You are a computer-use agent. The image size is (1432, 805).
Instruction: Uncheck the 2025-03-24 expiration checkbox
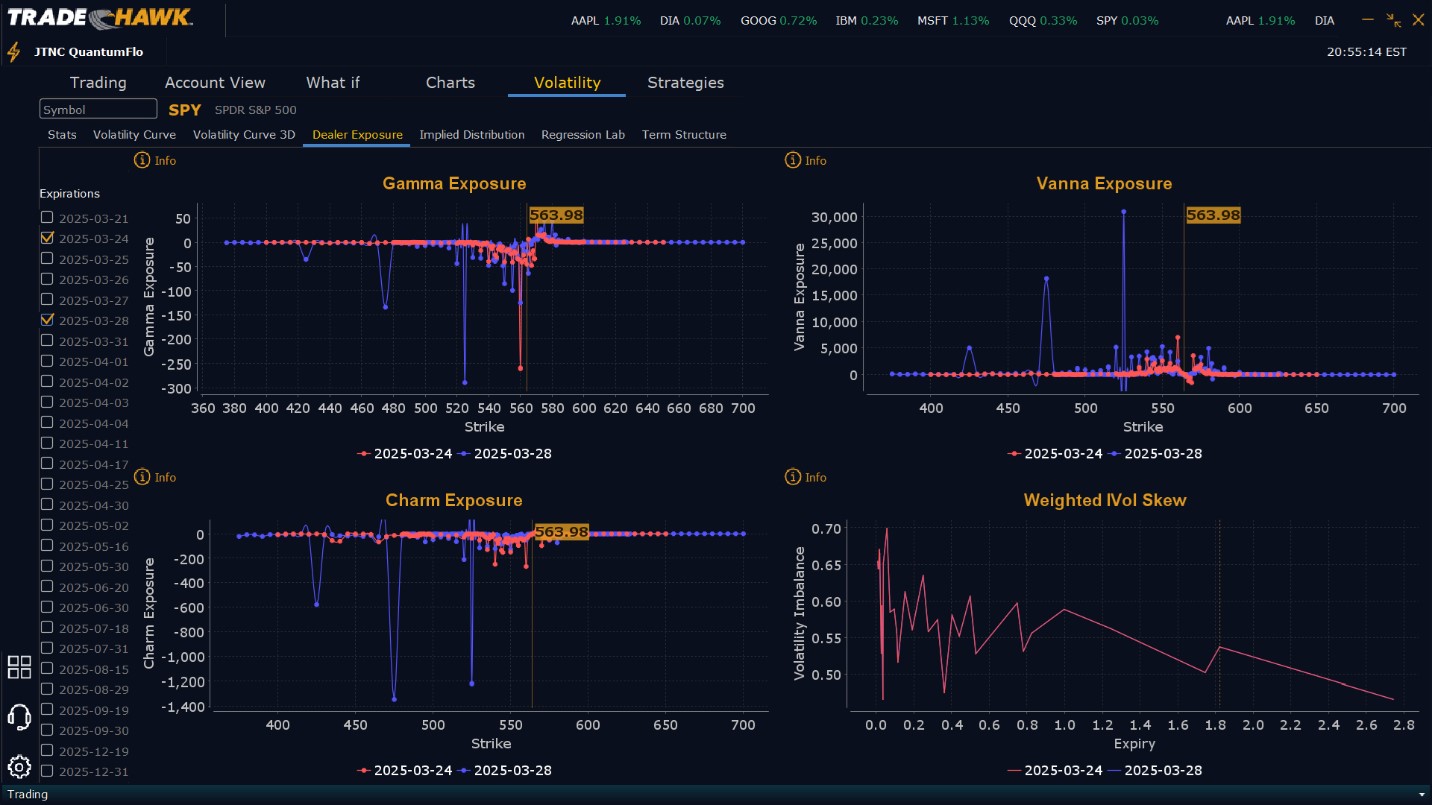(47, 238)
